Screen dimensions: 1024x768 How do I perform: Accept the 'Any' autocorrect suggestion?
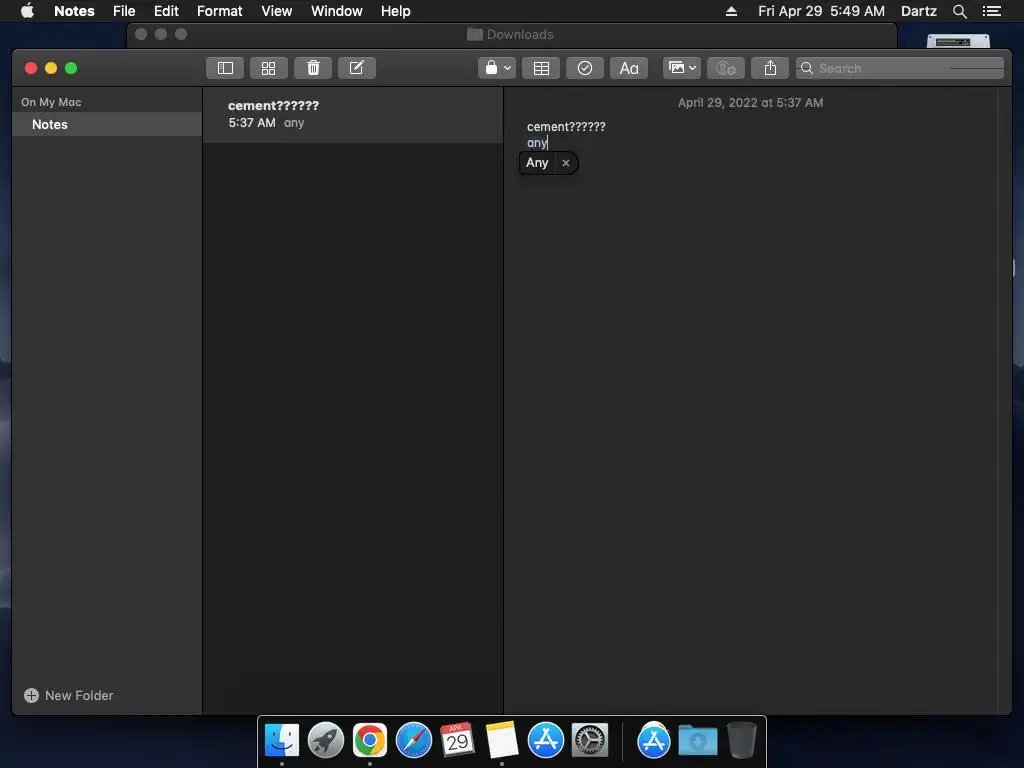[x=537, y=163]
